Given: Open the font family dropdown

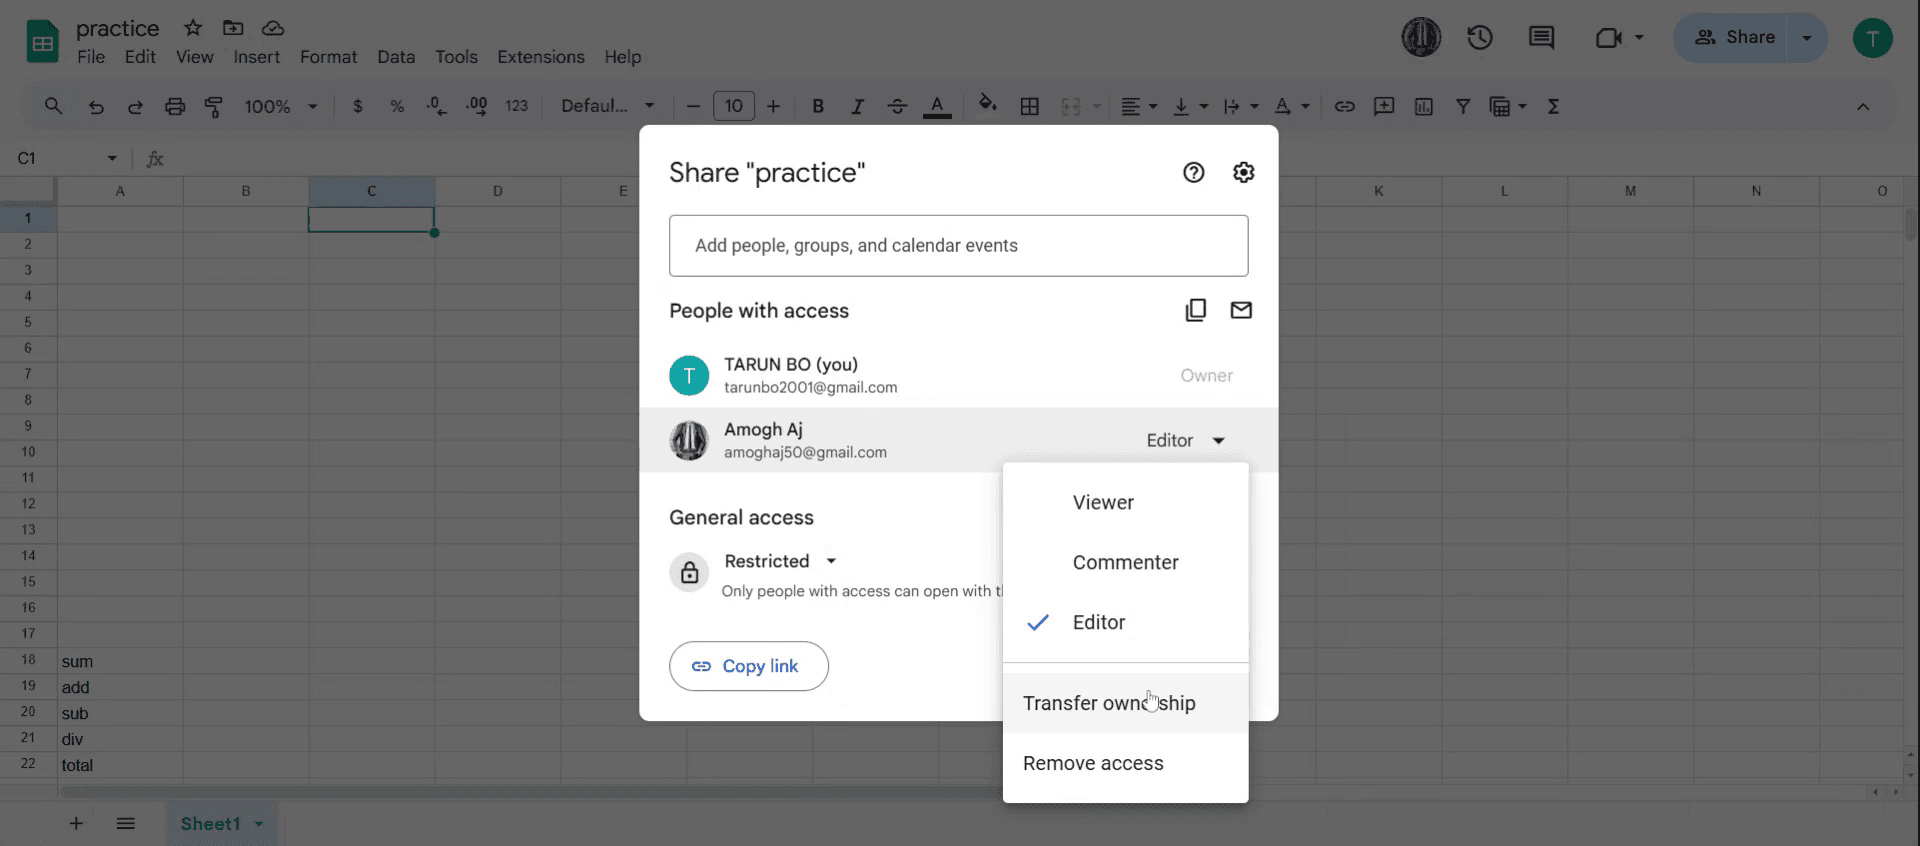Looking at the screenshot, I should tap(607, 106).
